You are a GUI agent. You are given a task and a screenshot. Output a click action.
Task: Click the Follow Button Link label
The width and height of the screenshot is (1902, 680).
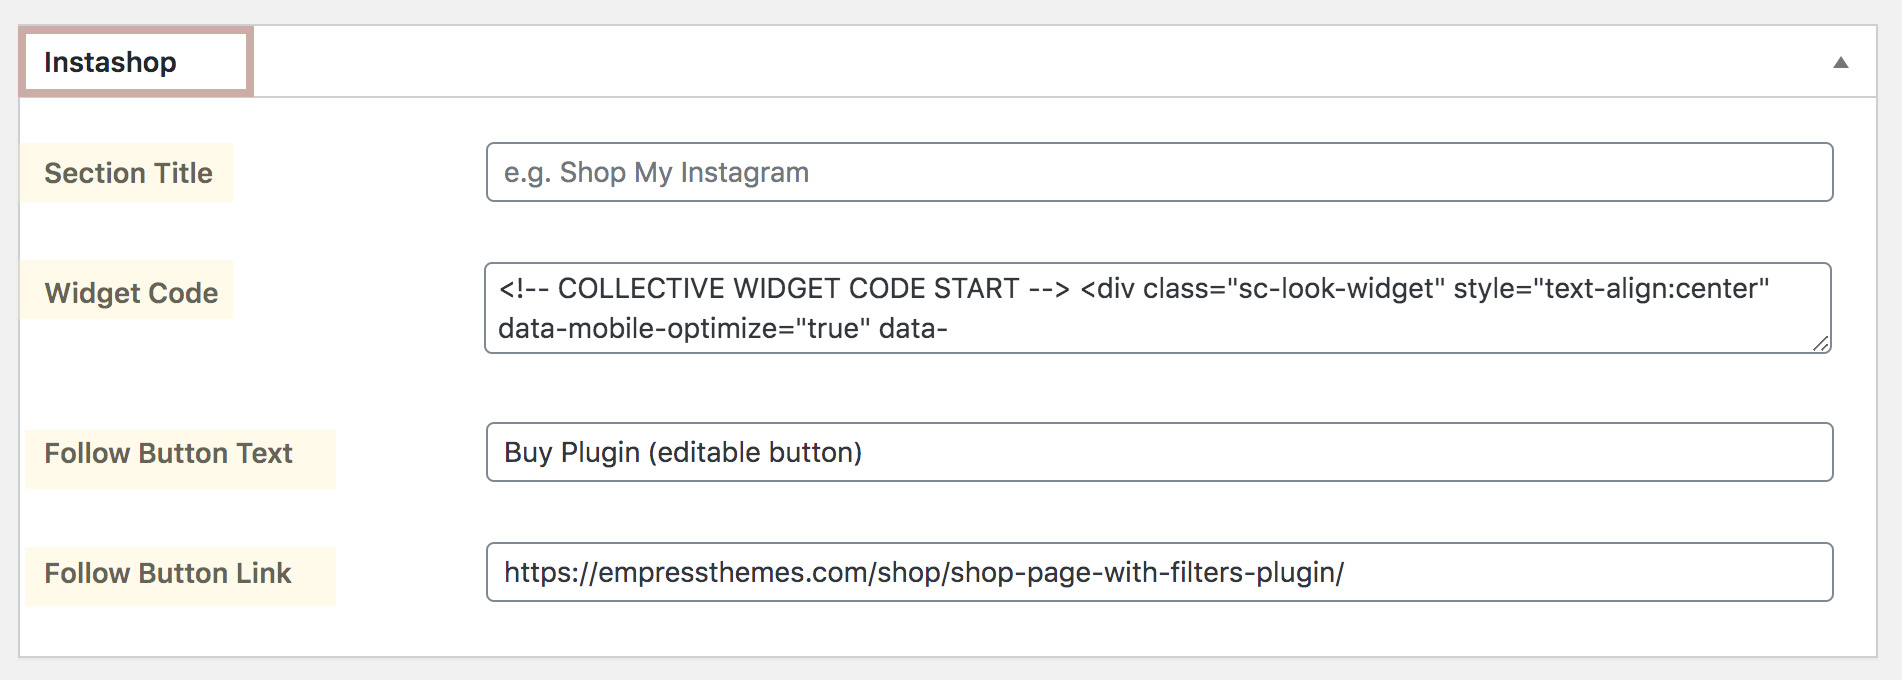167,573
